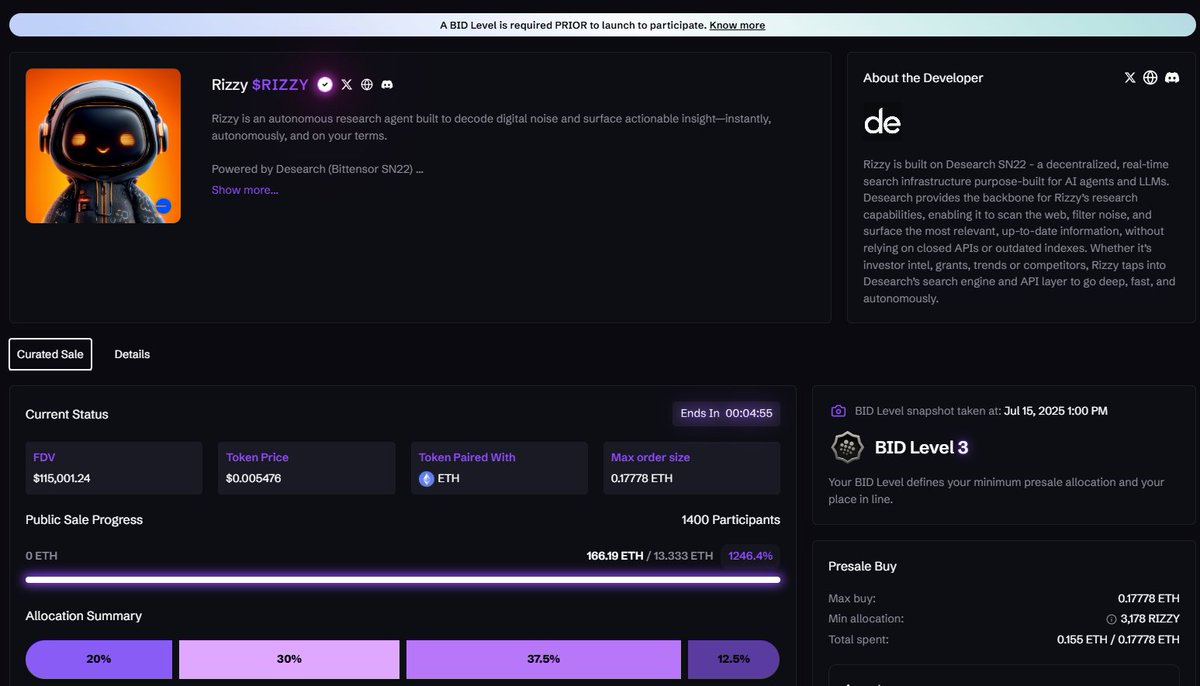Click the About the Developer heading
The height and width of the screenshot is (686, 1200).
(923, 78)
